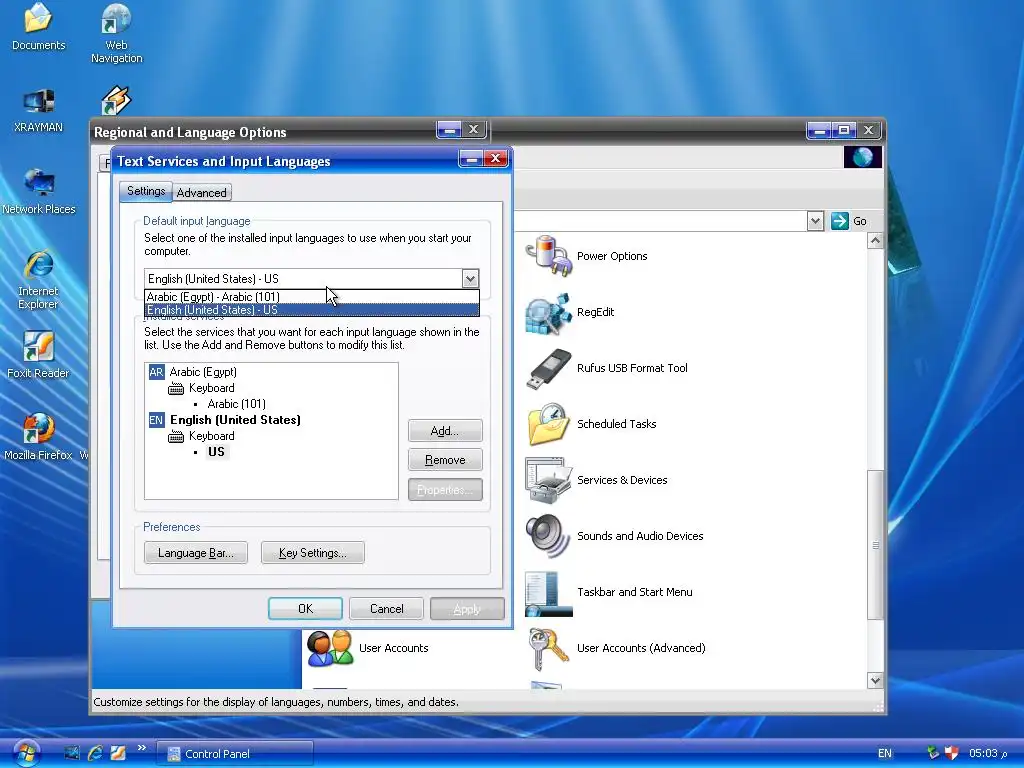Open the Rufus USB Format Tool icon
Image resolution: width=1024 pixels, height=768 pixels.
[606, 368]
